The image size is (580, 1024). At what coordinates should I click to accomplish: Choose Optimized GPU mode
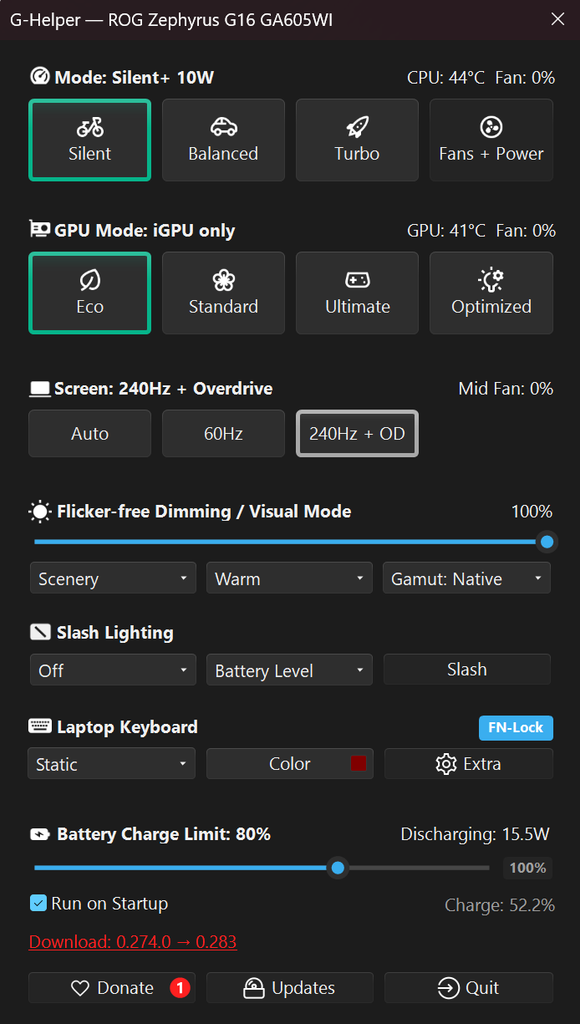[491, 293]
